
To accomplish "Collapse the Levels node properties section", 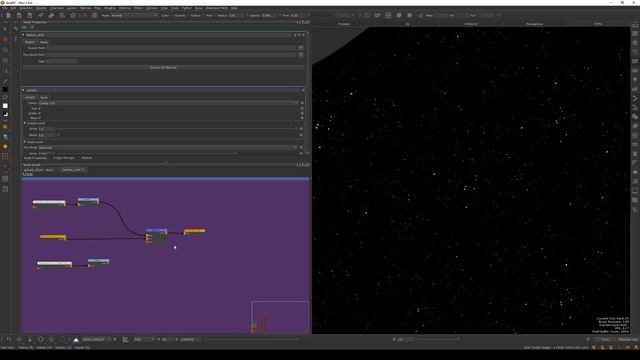I will pyautogui.click(x=24, y=90).
